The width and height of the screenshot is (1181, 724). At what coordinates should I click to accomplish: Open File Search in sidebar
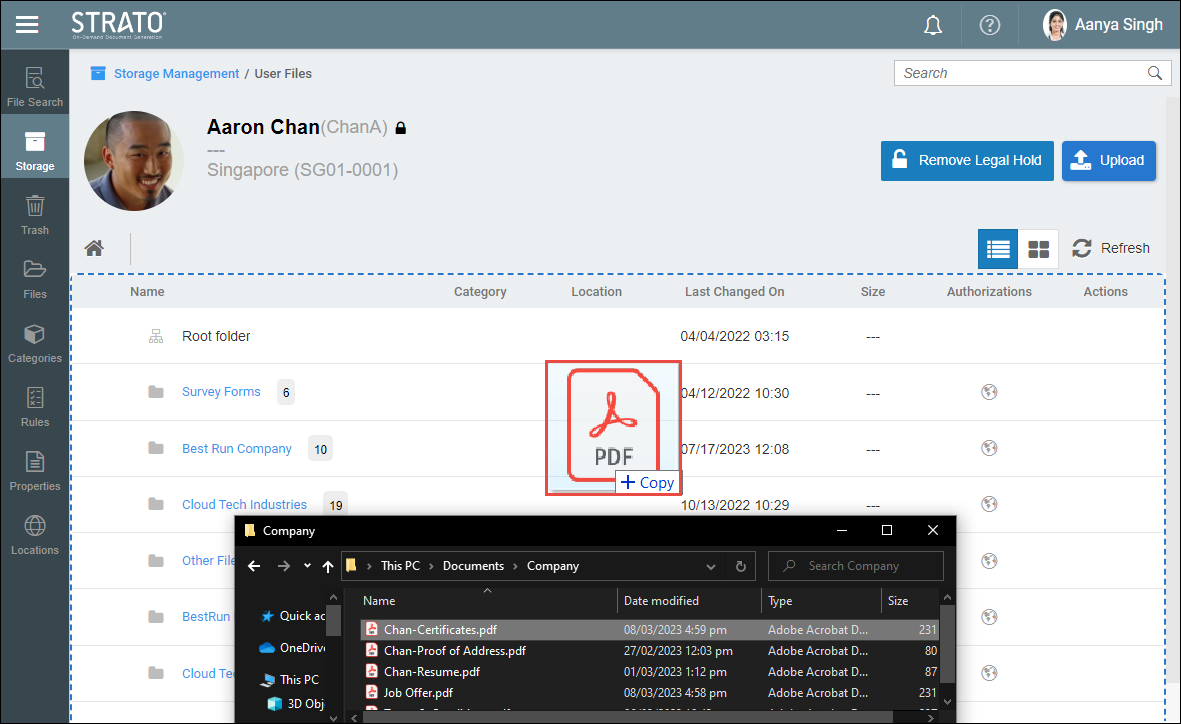click(x=35, y=86)
